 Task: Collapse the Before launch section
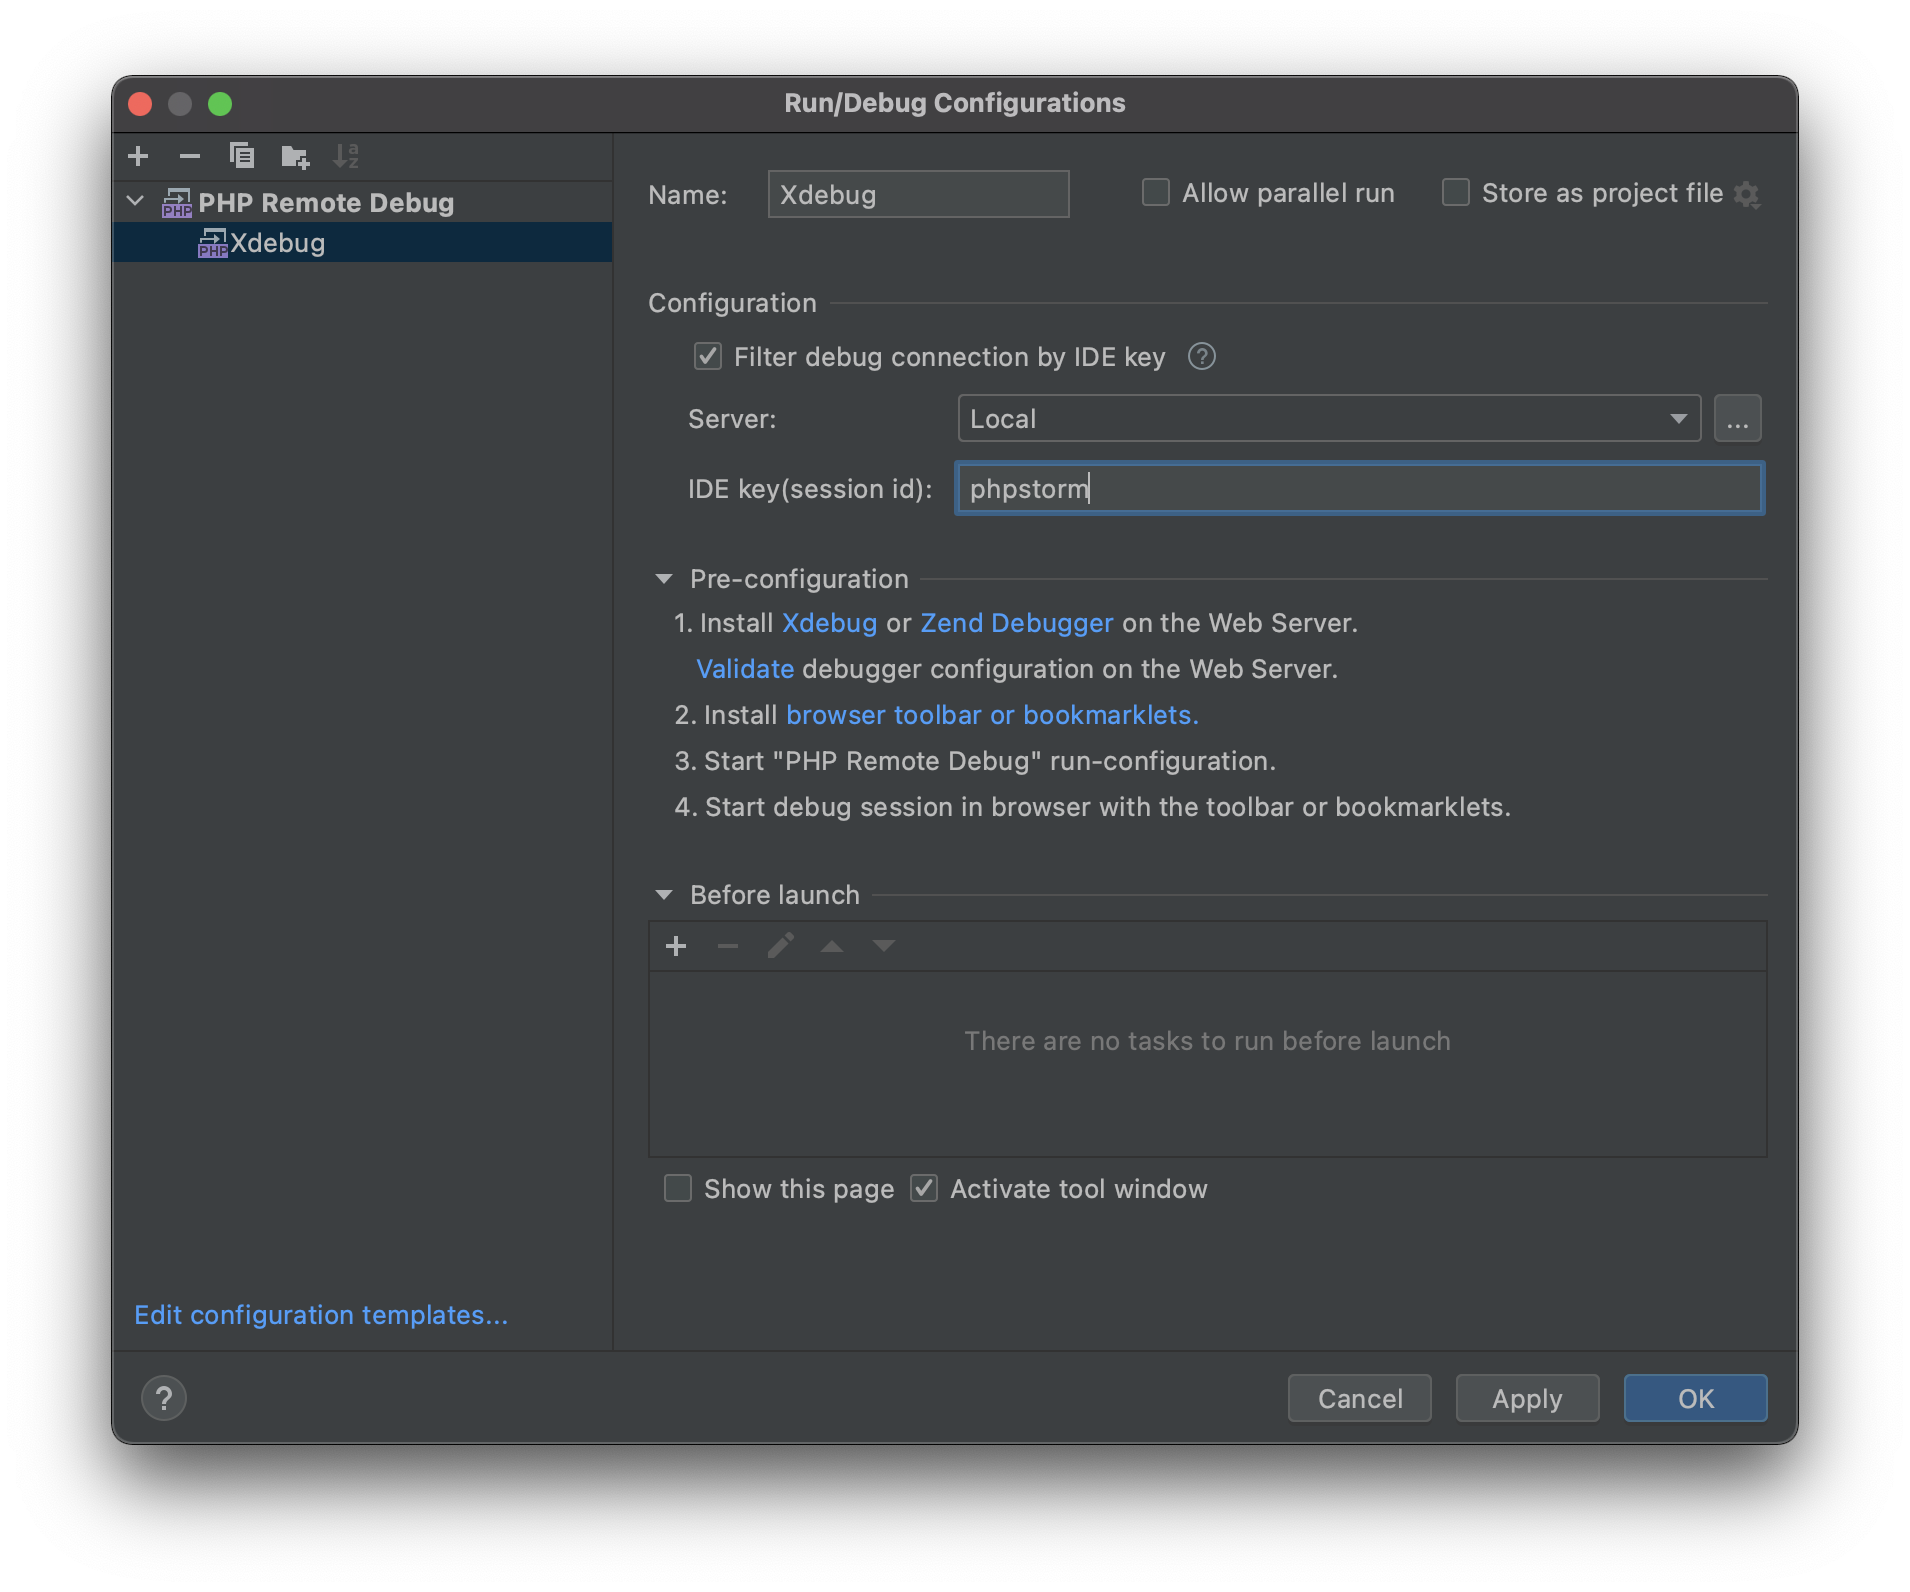[x=664, y=895]
